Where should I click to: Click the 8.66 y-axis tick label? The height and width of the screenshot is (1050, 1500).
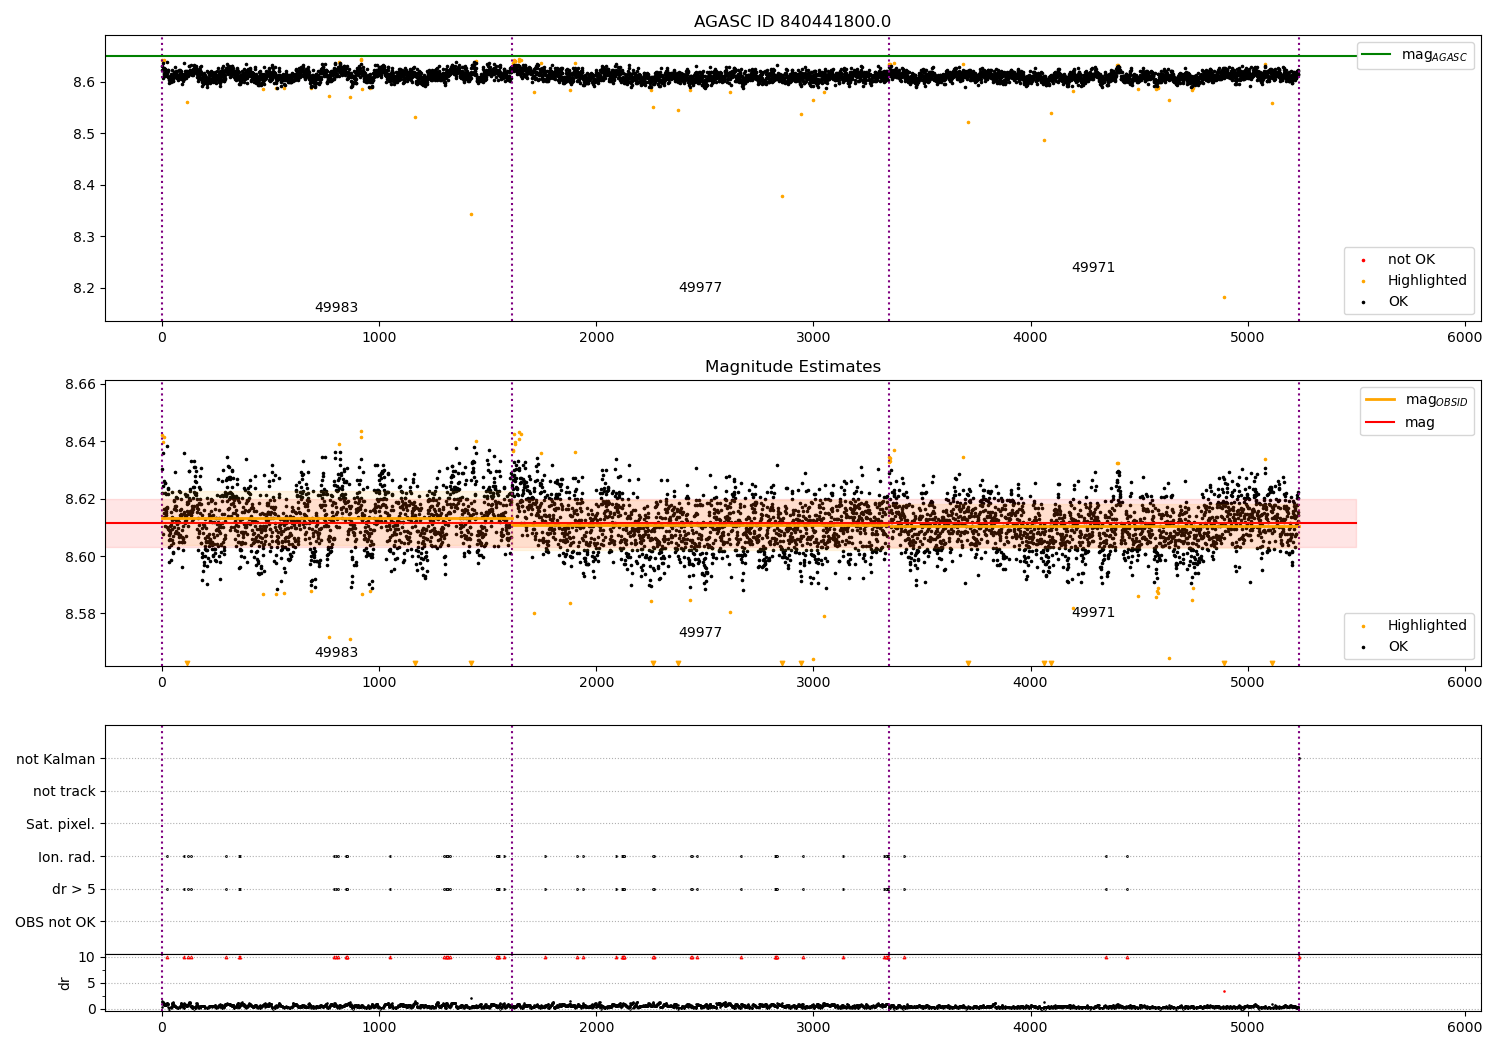click(x=82, y=385)
